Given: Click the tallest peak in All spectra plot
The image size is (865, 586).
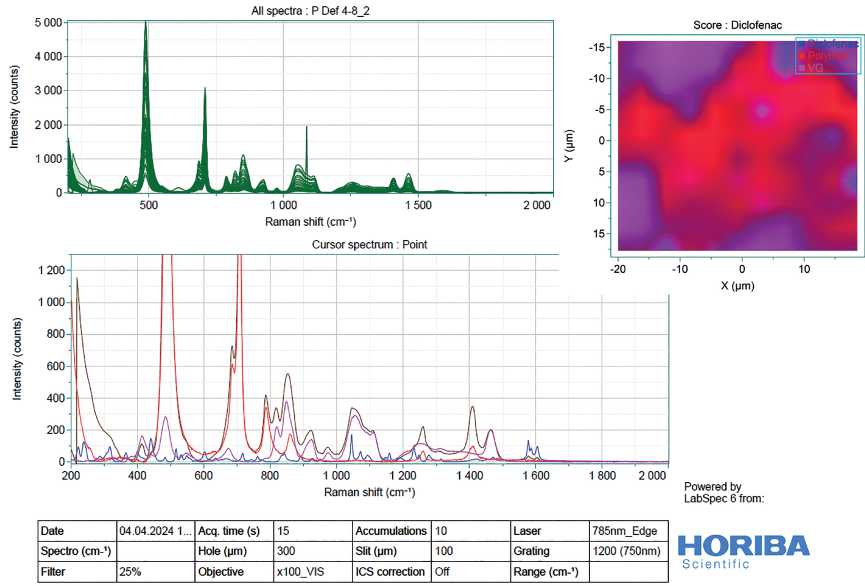Looking at the screenshot, I should [146, 25].
